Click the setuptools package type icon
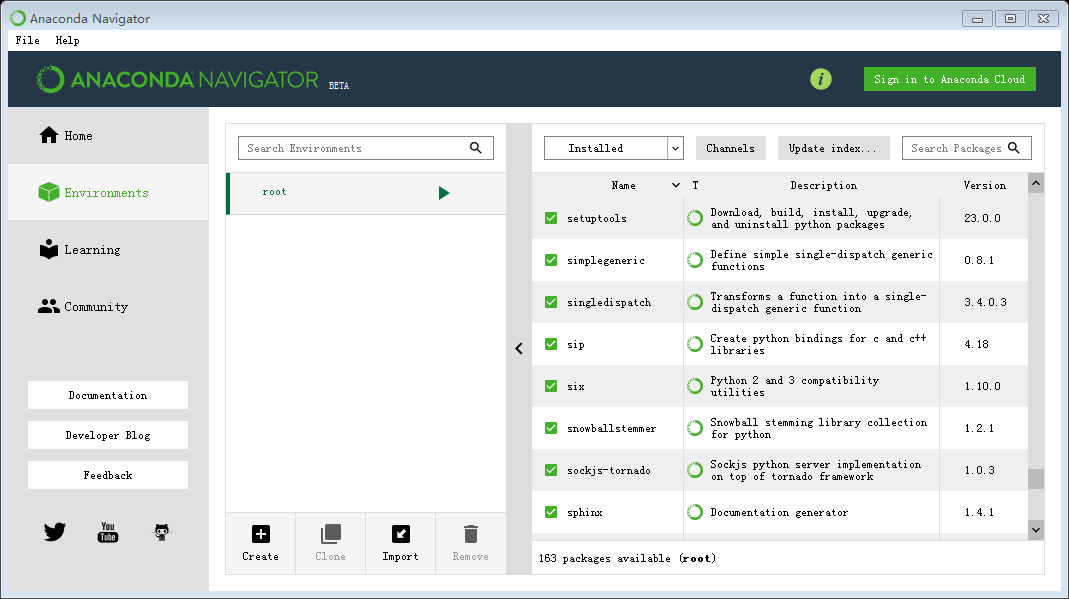Screen dimensions: 1069x599 click(x=695, y=218)
